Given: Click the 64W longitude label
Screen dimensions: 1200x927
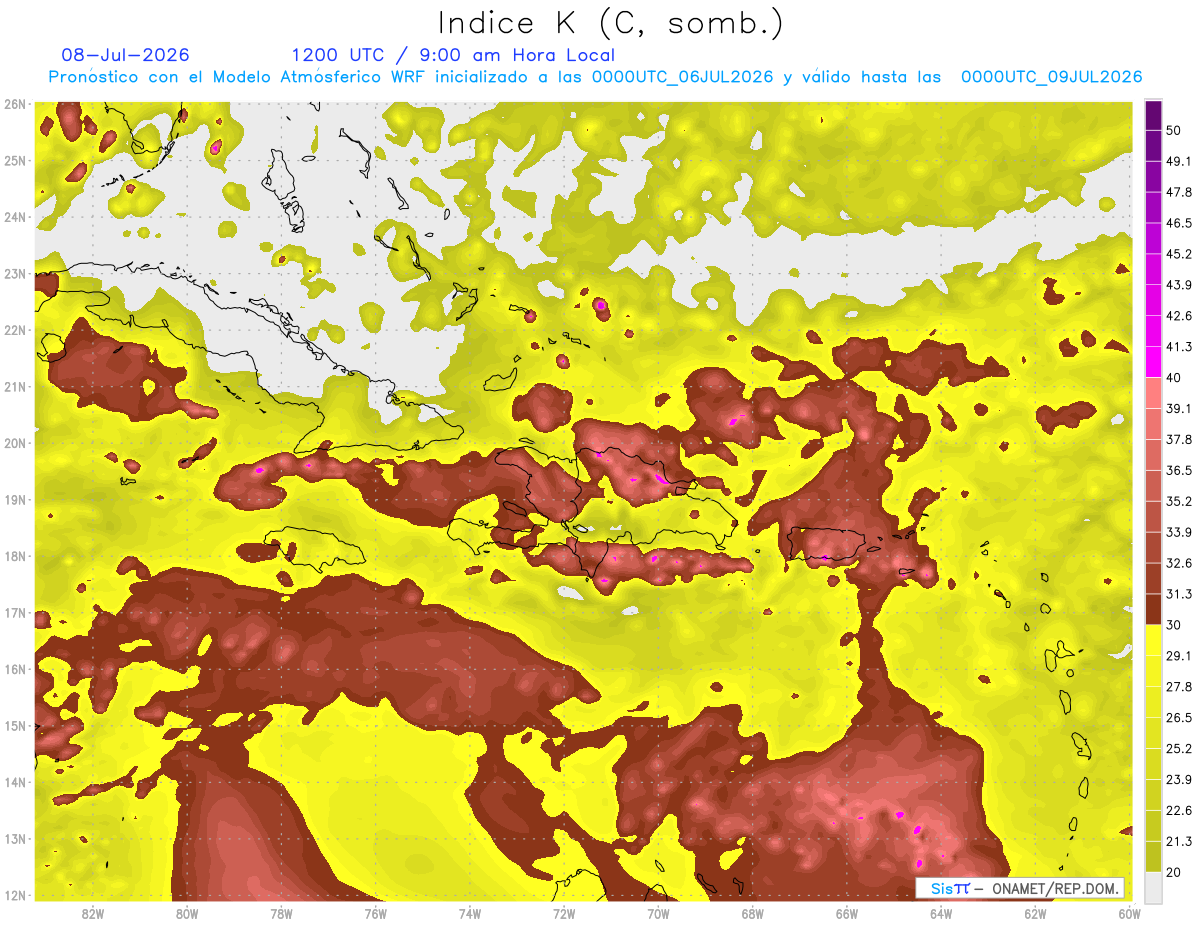Looking at the screenshot, I should click(941, 914).
